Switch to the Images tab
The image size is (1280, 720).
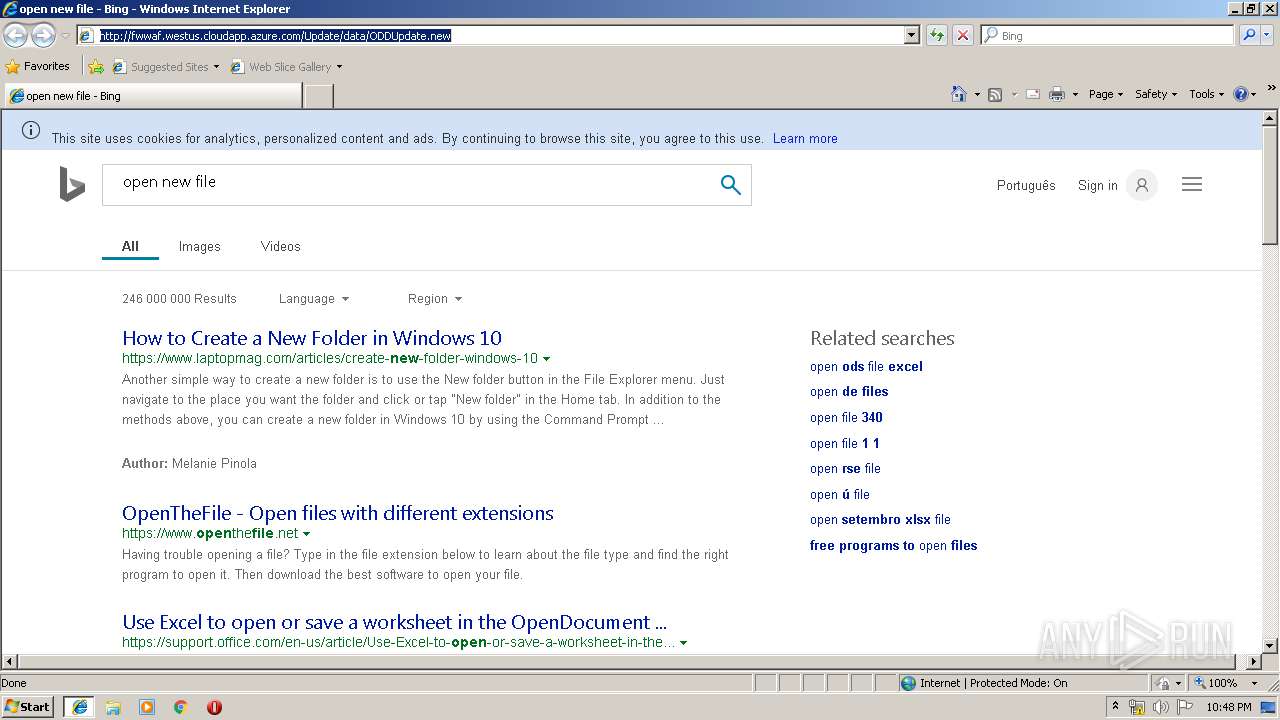click(199, 246)
